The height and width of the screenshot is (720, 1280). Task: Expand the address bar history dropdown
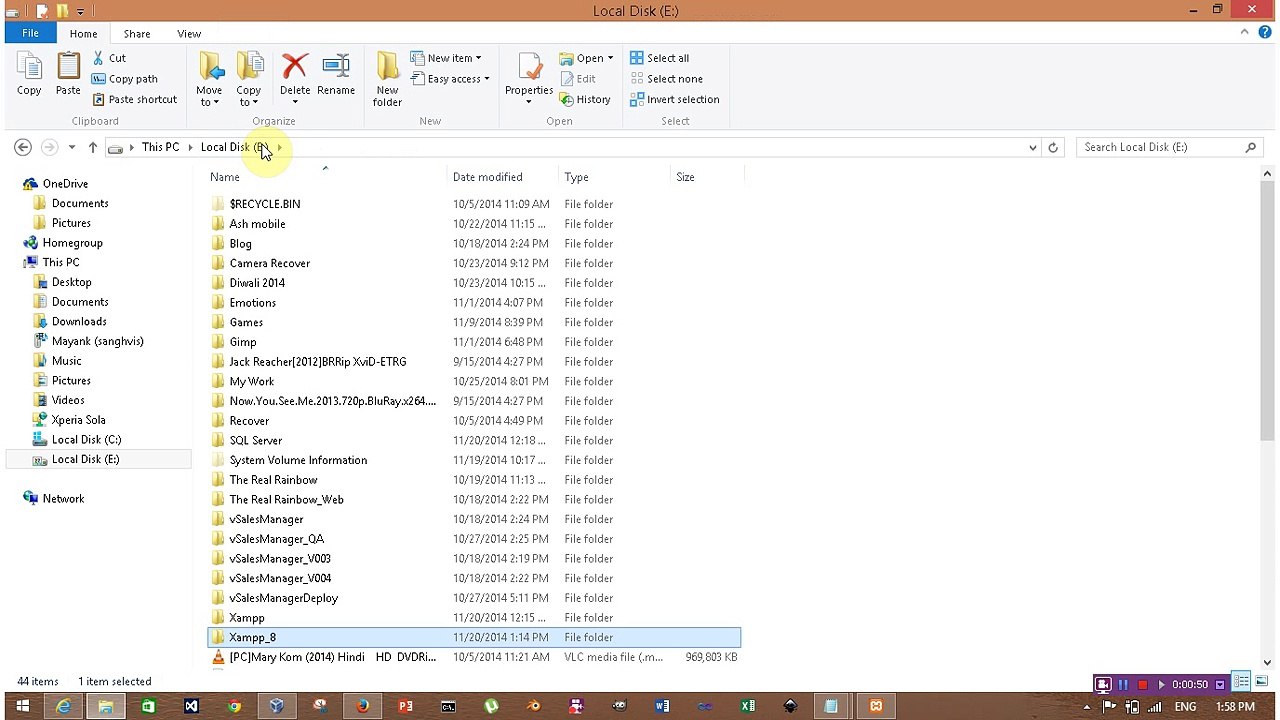(x=1033, y=147)
